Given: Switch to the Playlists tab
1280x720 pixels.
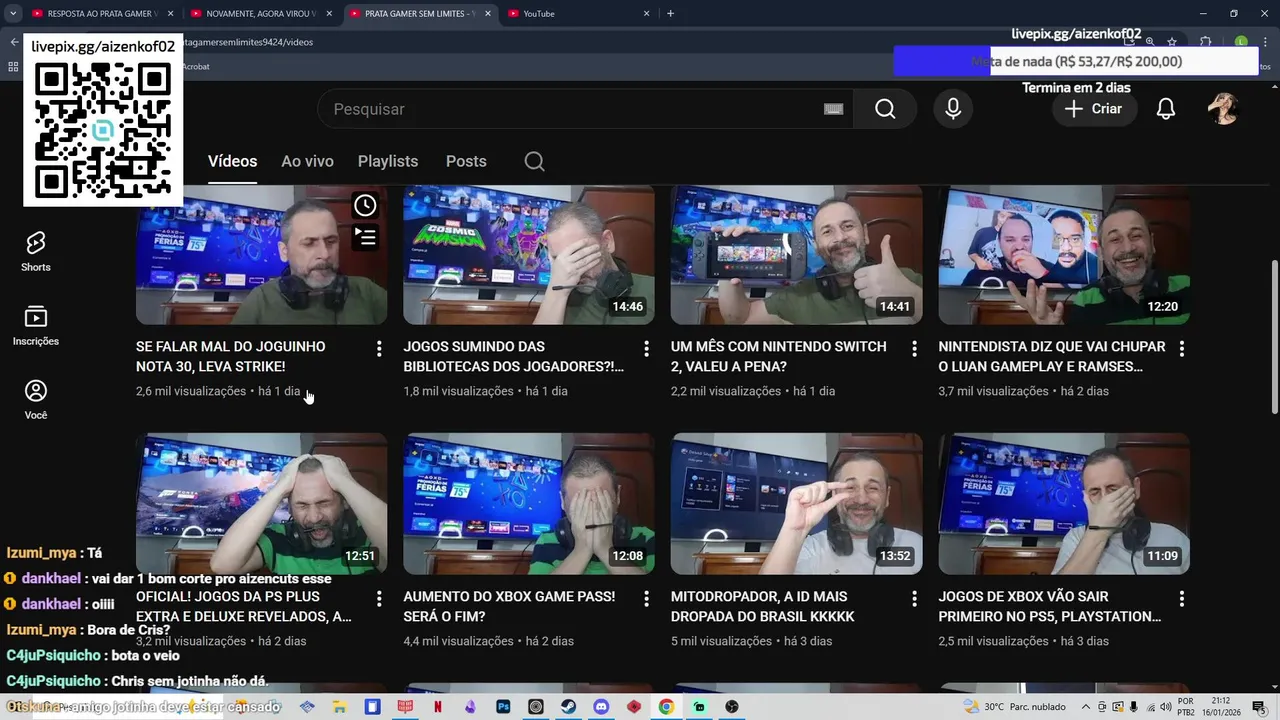Looking at the screenshot, I should click(x=388, y=161).
